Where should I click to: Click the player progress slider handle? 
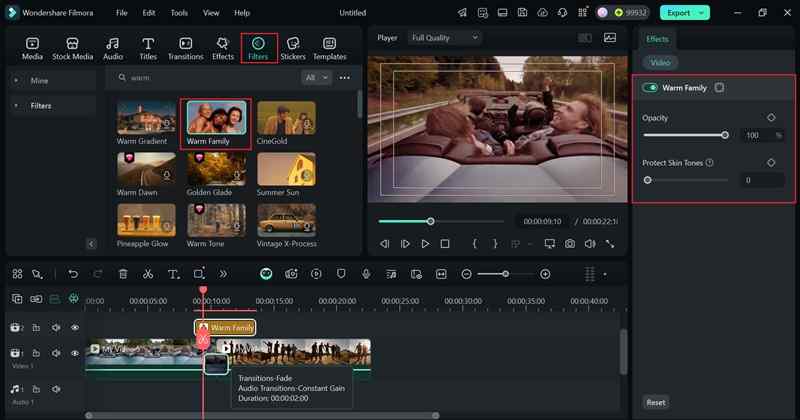(431, 221)
